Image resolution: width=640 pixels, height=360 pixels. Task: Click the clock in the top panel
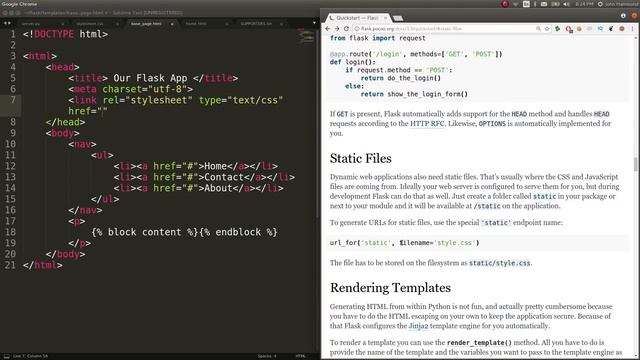pyautogui.click(x=584, y=4)
